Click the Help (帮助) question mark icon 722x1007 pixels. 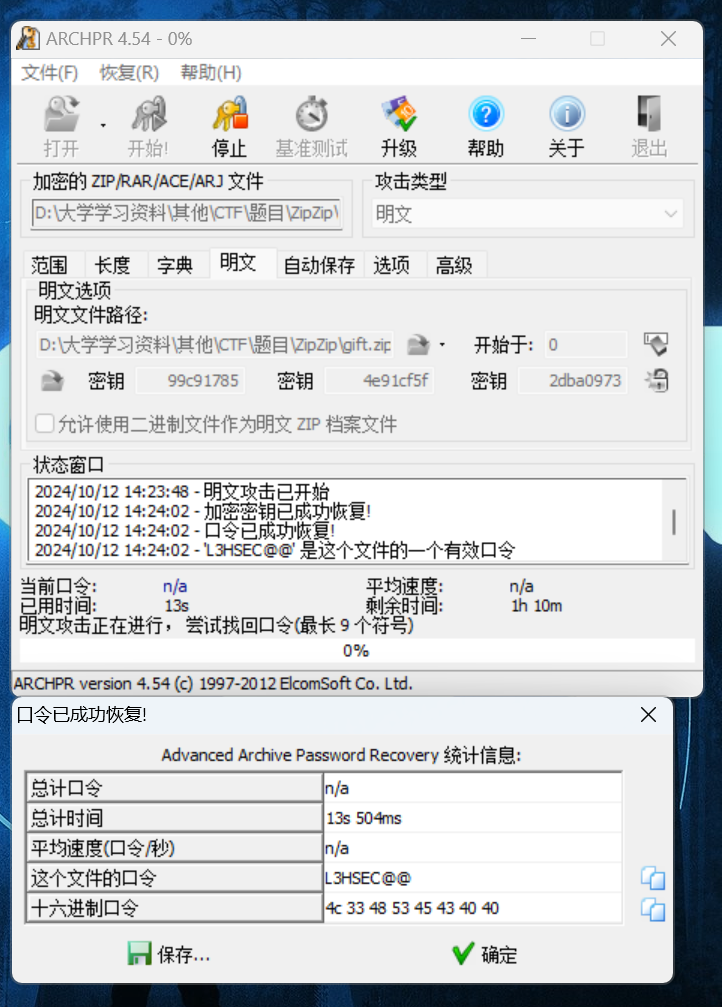(485, 115)
